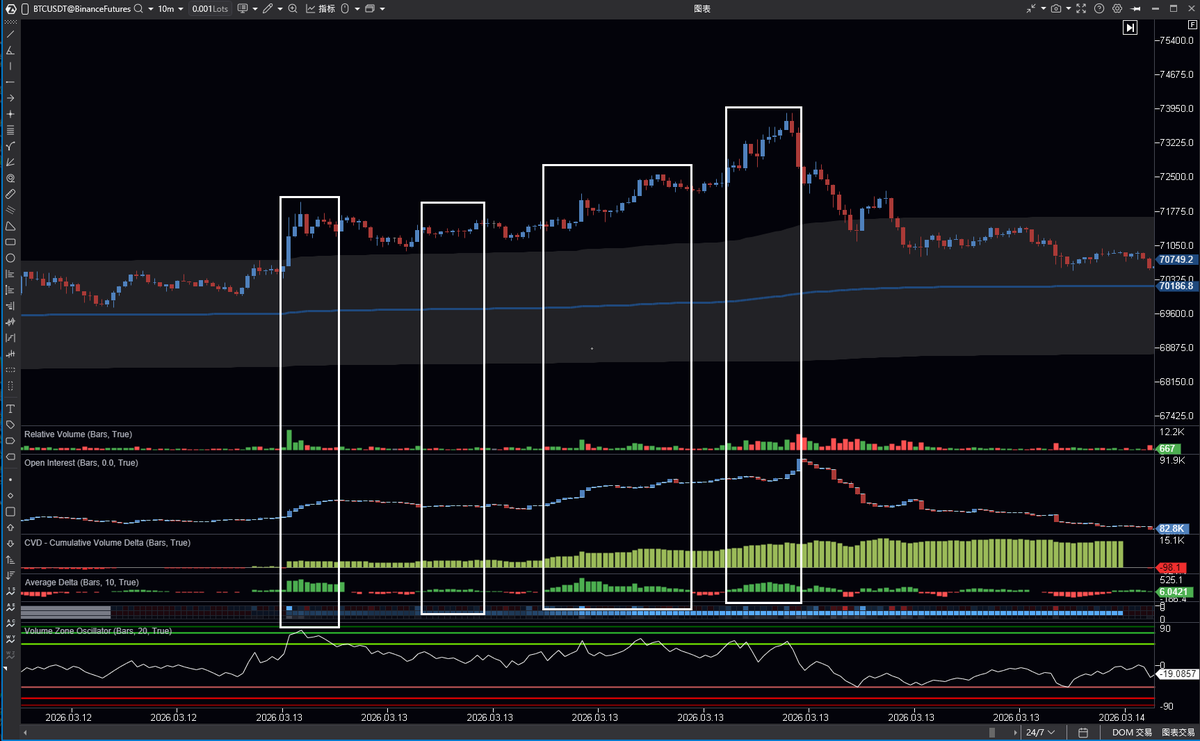Image resolution: width=1200 pixels, height=741 pixels.
Task: Open chart settings gear icon
Action: click(1117, 8)
